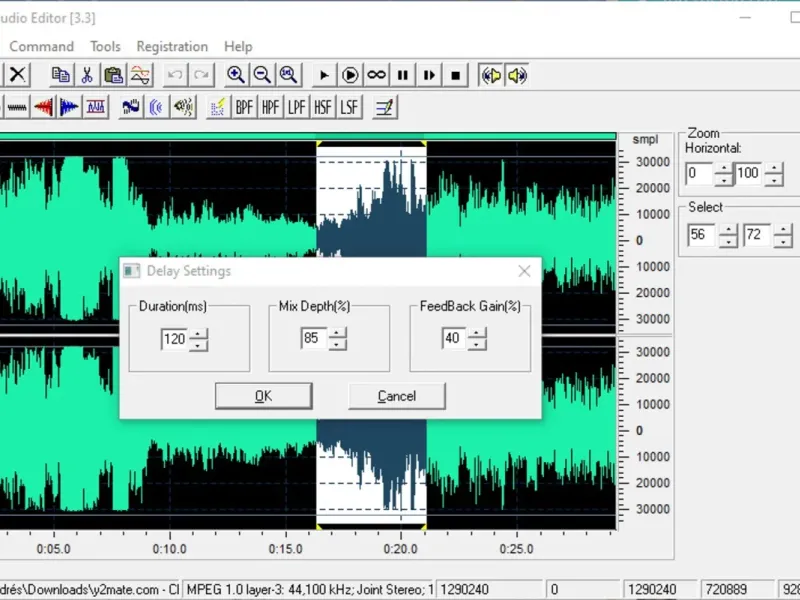Open the Registration menu
The image size is (800, 600).
coord(172,46)
